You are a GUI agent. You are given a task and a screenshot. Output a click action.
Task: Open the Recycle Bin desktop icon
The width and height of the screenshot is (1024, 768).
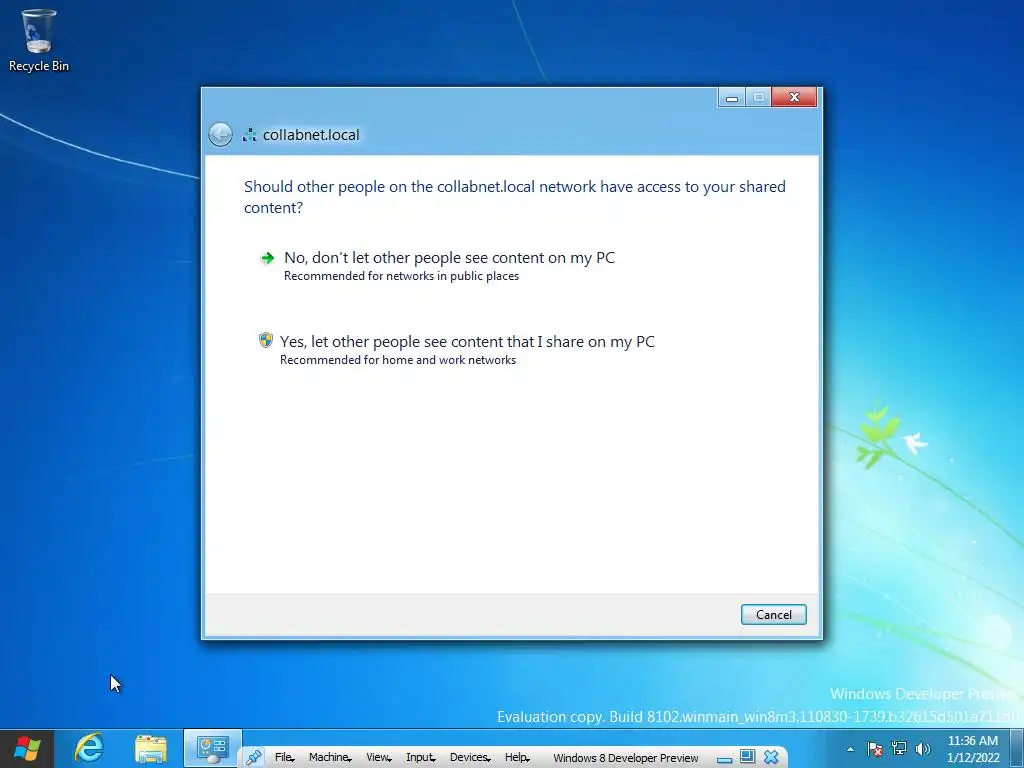39,40
